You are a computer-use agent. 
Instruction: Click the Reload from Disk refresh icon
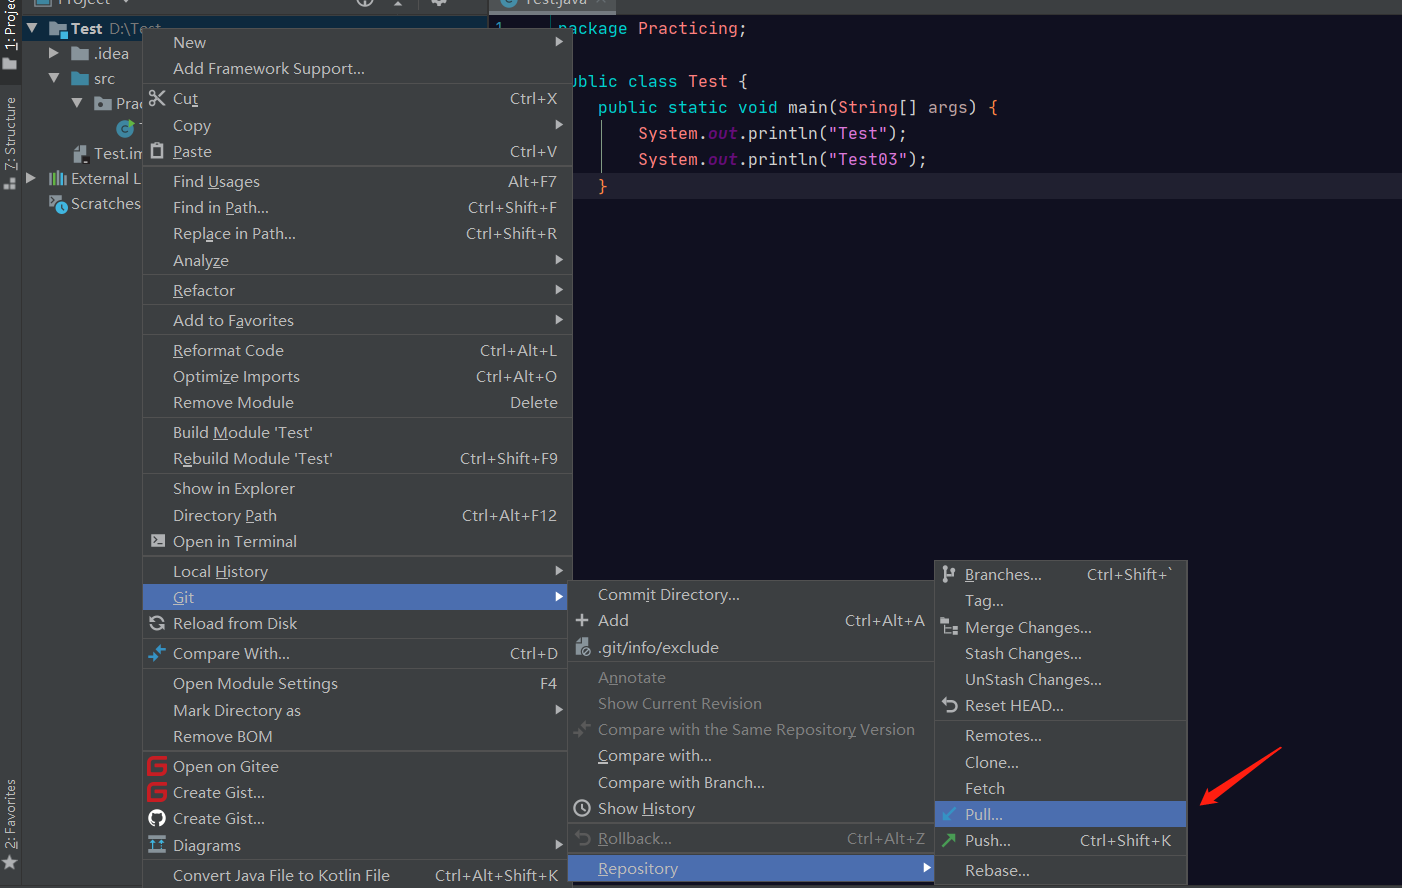tap(157, 623)
